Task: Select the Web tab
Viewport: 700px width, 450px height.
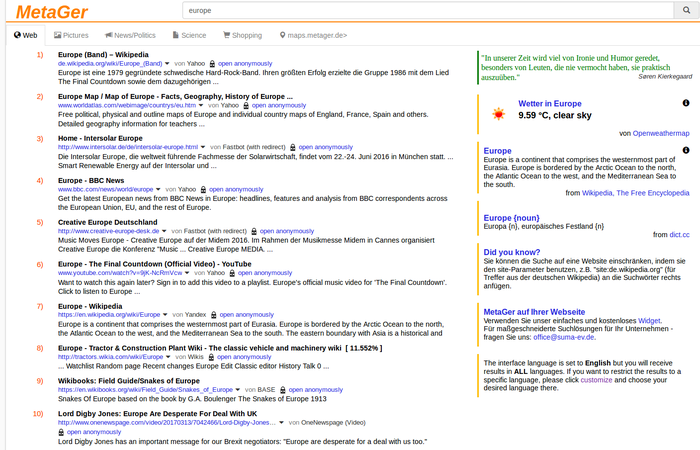Action: point(25,35)
